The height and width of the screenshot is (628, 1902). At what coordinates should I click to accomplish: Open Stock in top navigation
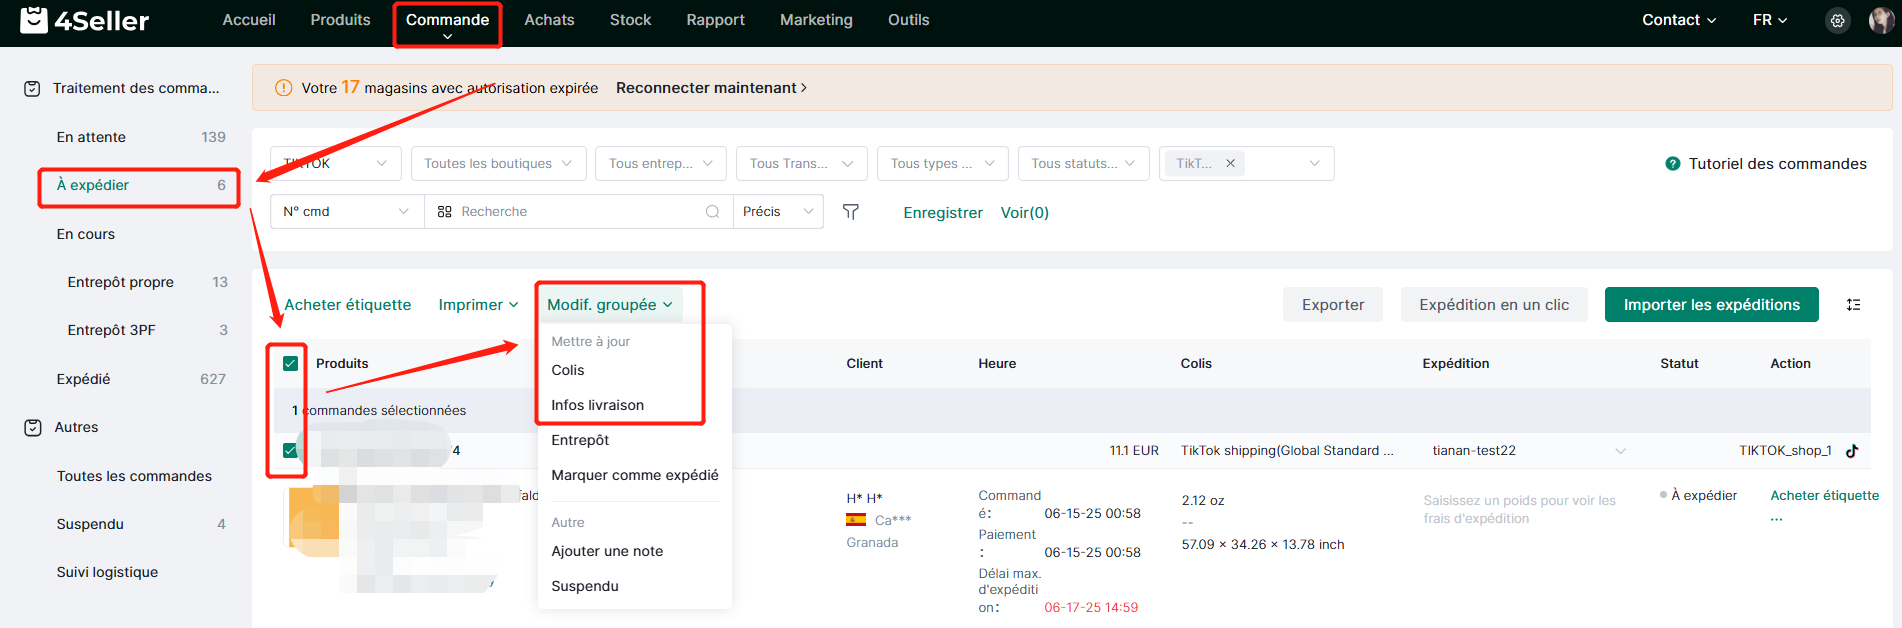(x=630, y=20)
